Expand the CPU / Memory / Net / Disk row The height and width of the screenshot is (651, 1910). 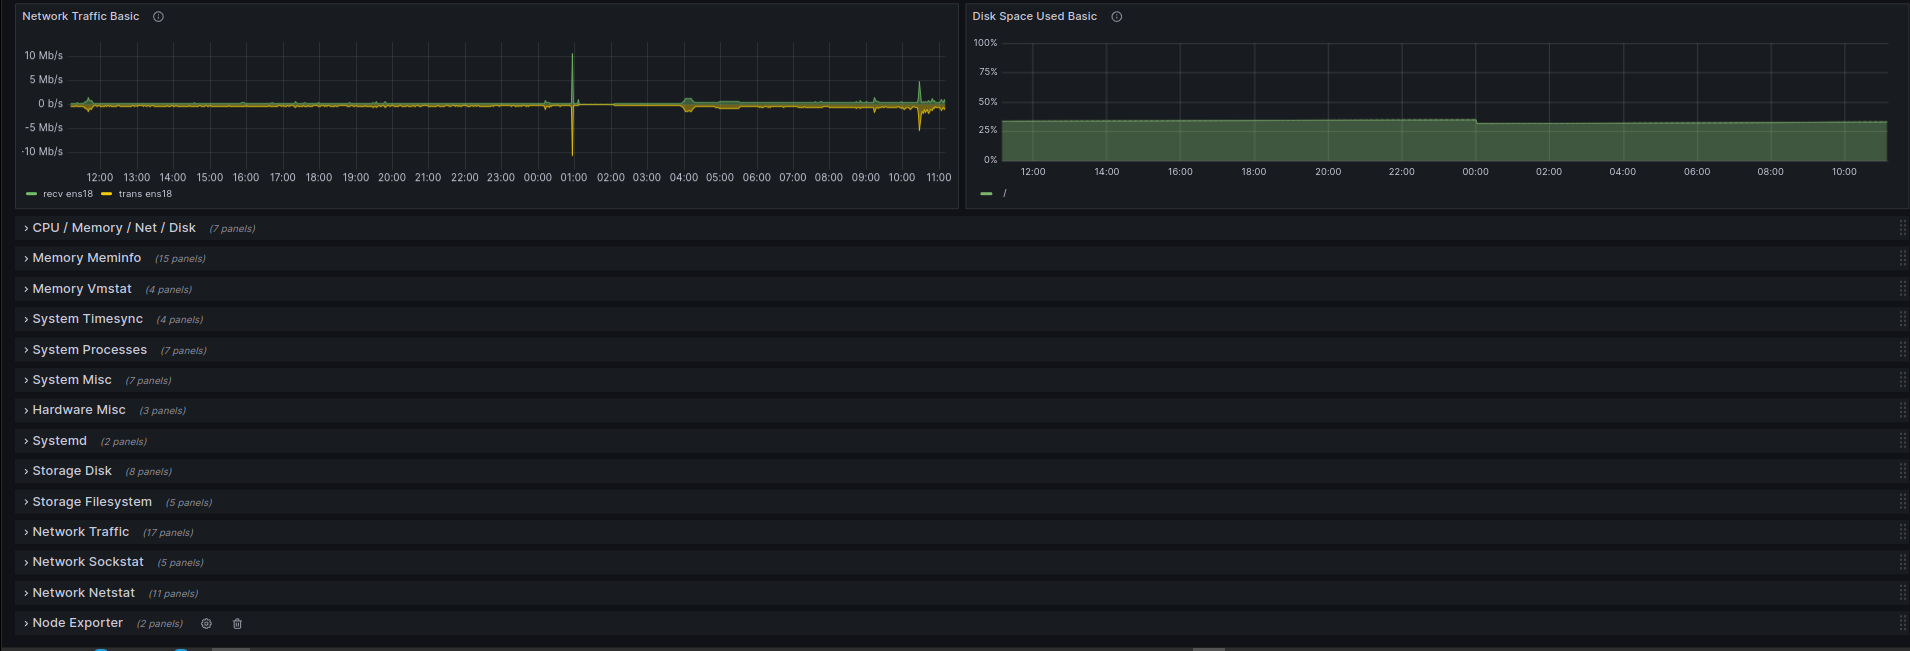(113, 228)
